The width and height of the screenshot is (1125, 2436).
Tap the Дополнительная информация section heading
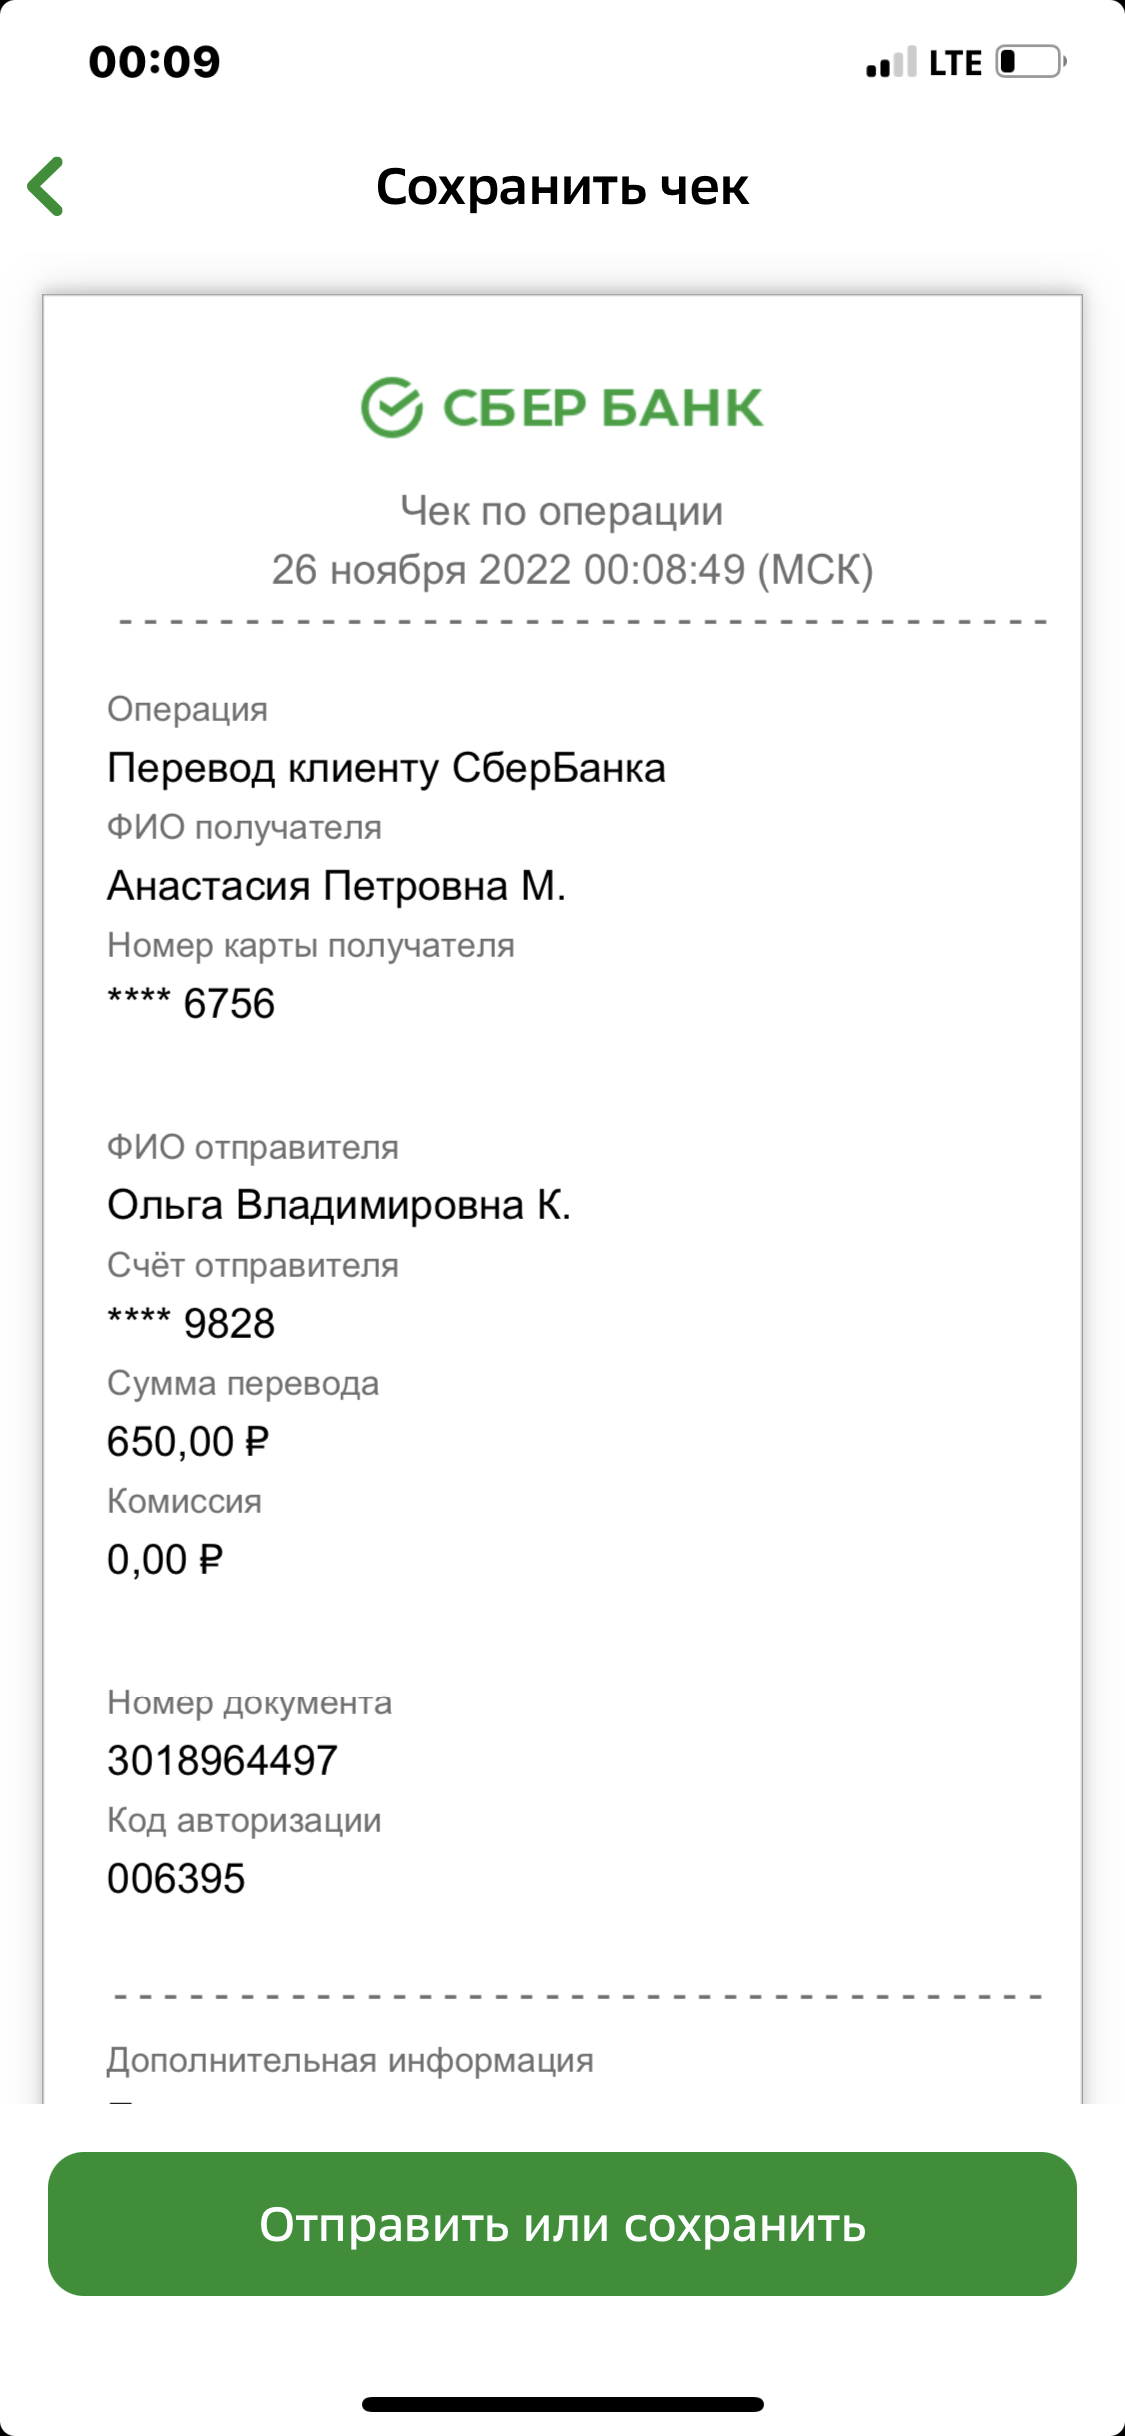[x=350, y=2060]
